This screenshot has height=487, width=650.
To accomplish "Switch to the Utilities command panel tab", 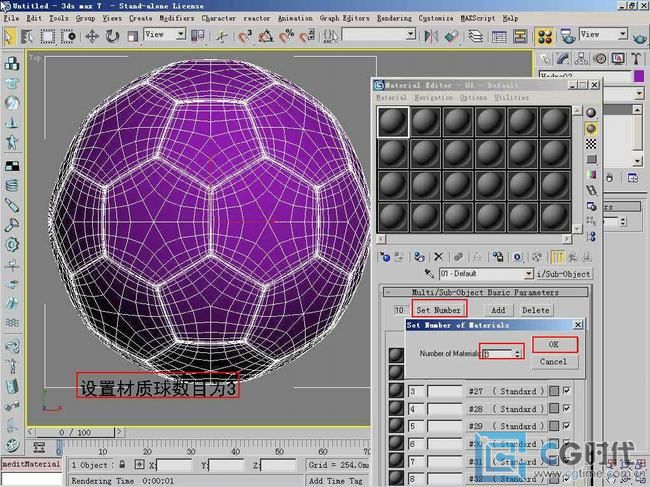I will (x=636, y=59).
